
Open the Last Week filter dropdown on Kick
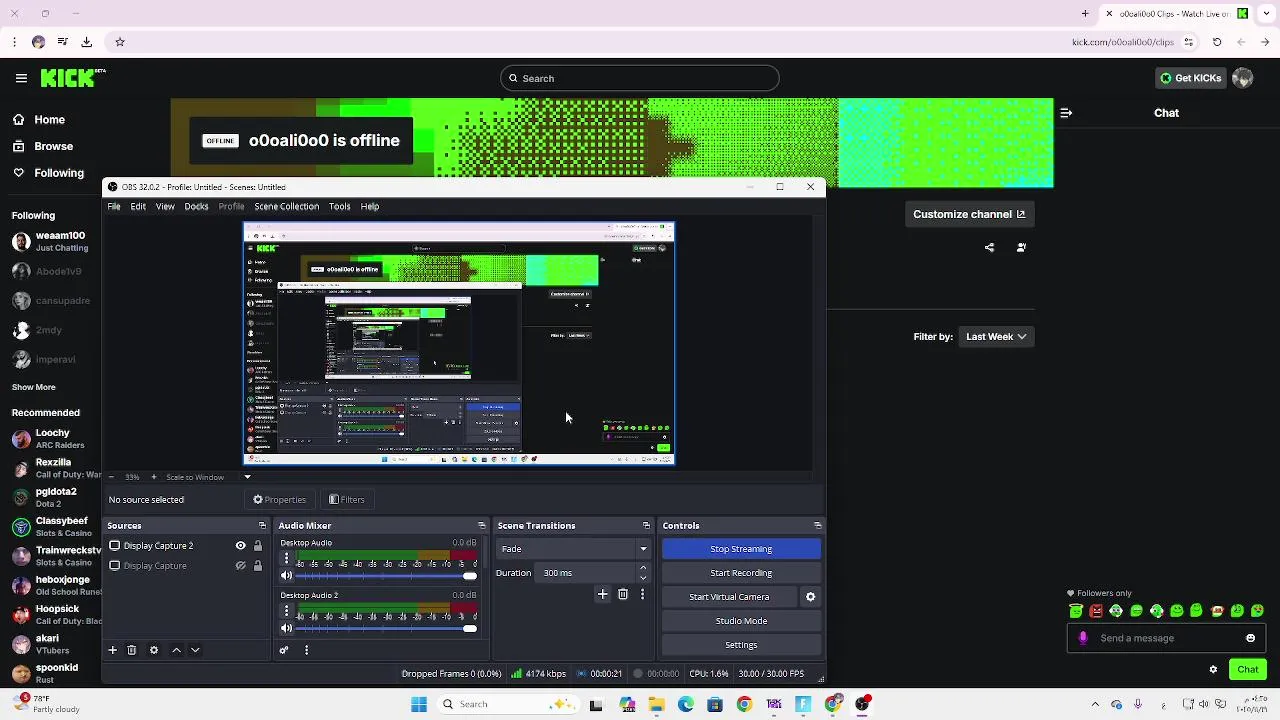996,337
